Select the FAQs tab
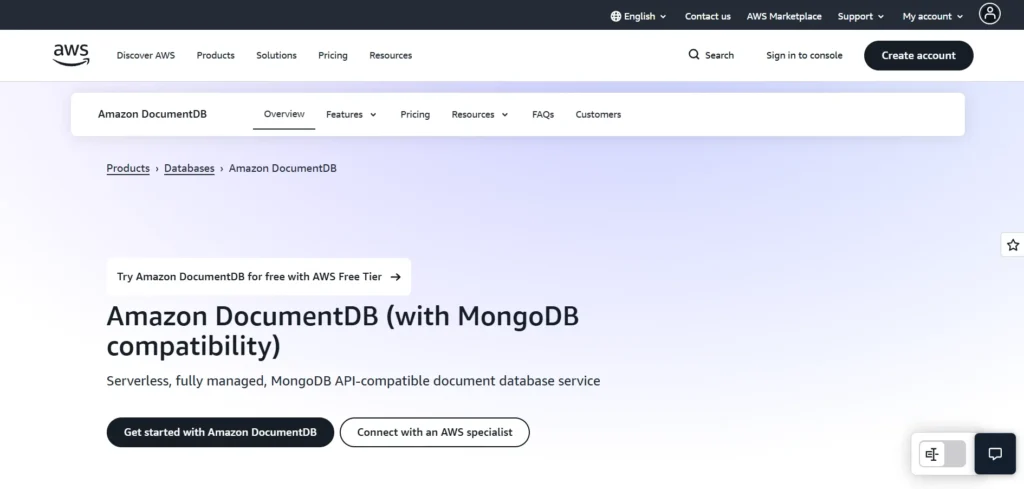 pyautogui.click(x=543, y=114)
